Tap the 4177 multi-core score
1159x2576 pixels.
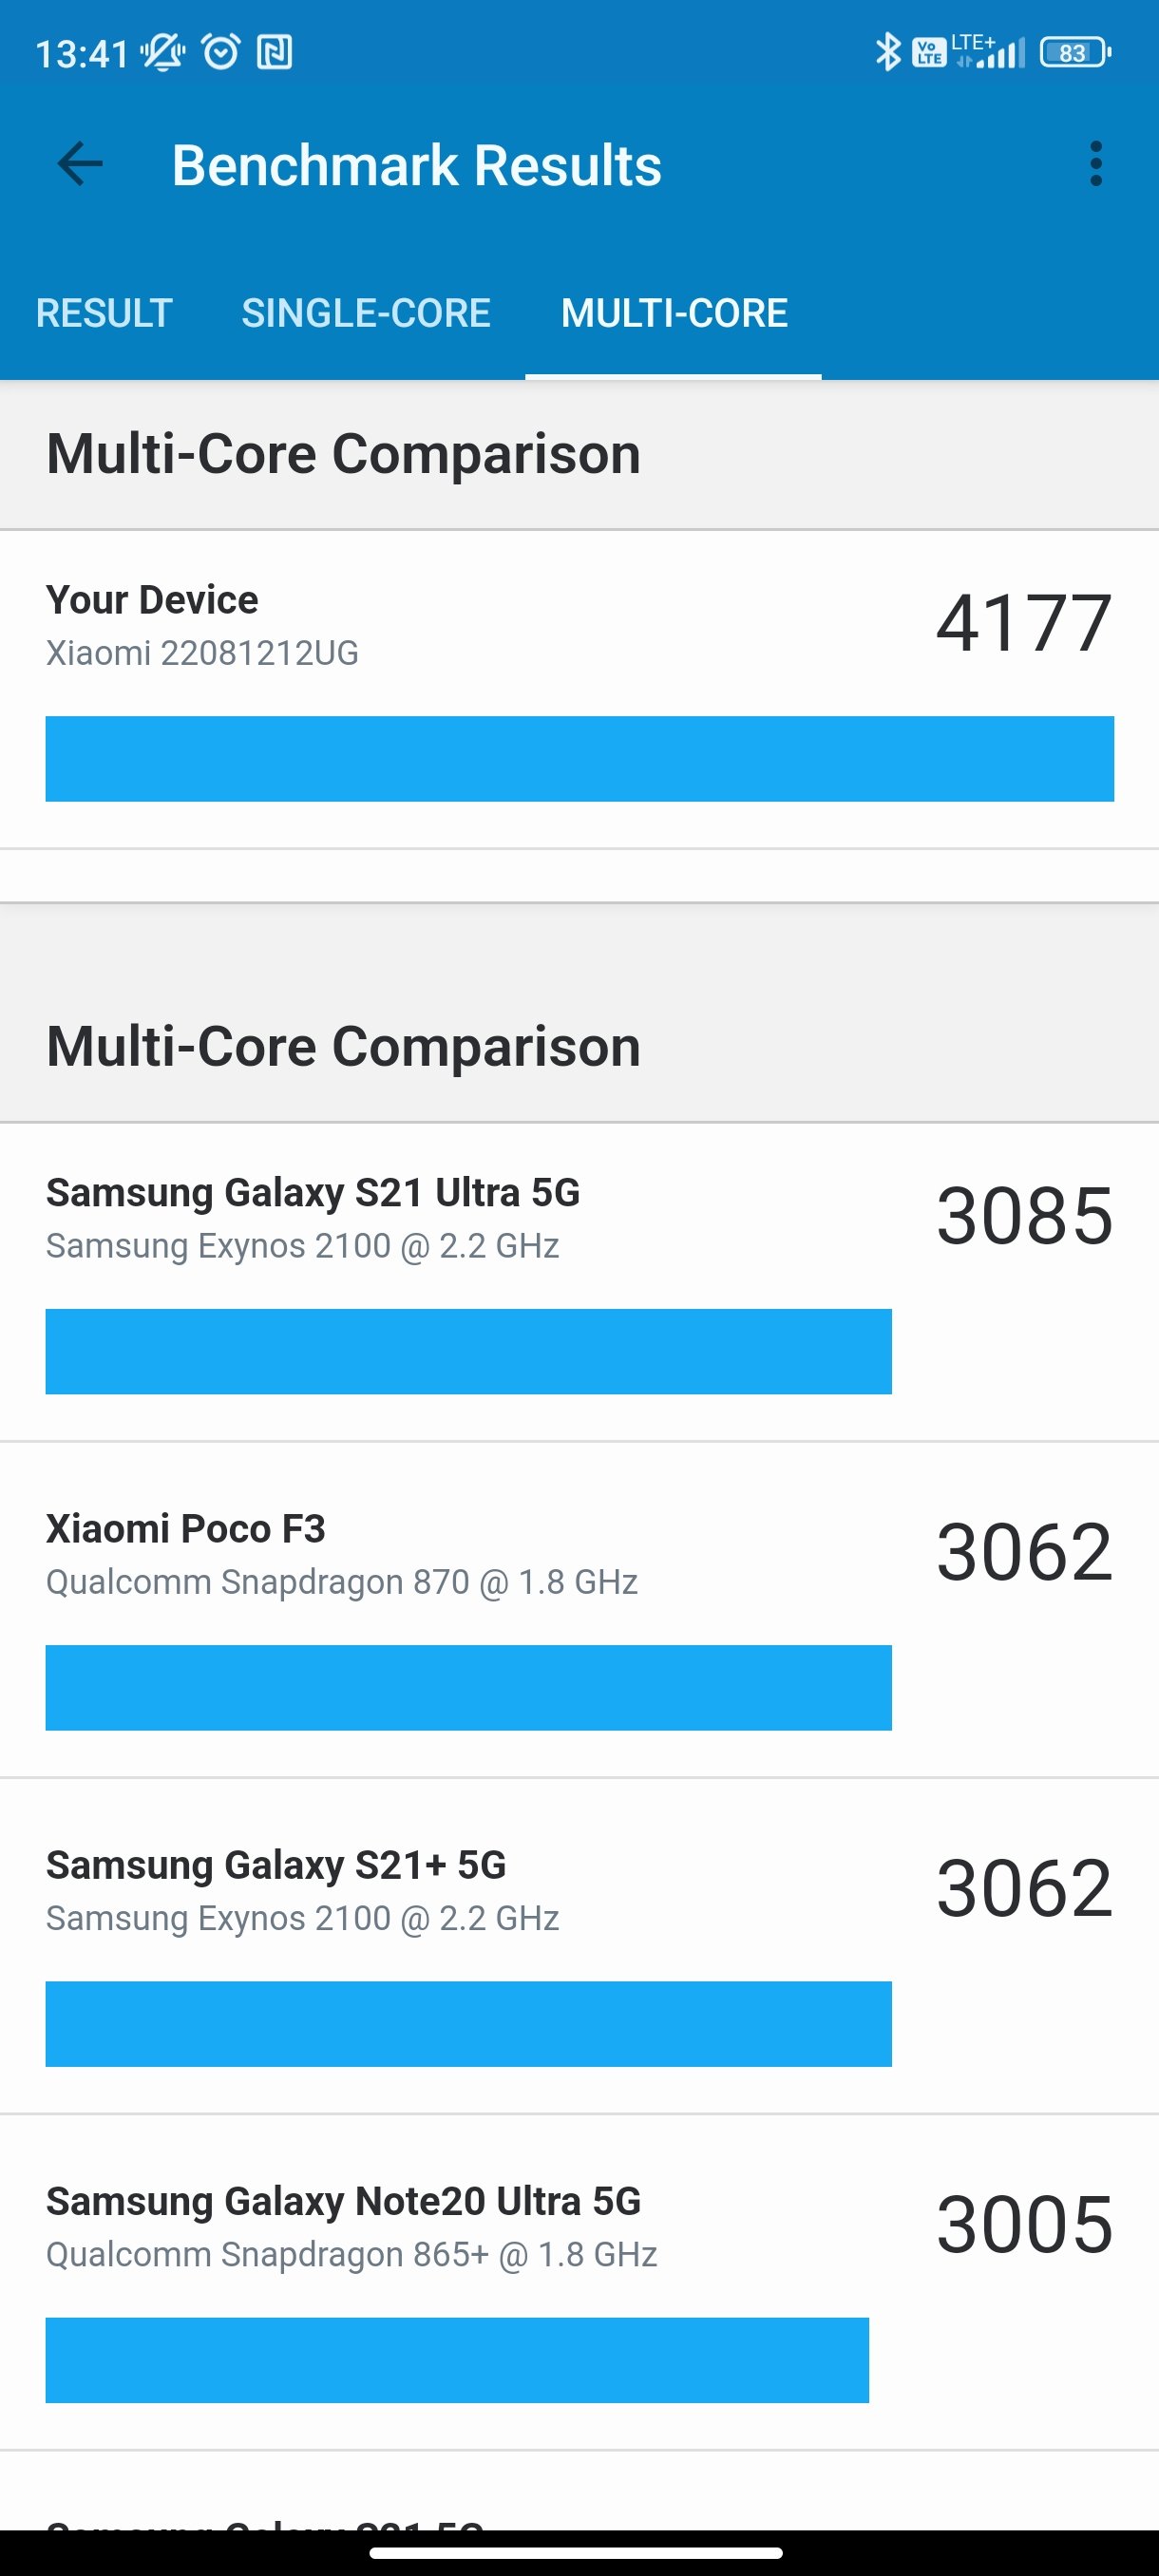pos(1024,622)
